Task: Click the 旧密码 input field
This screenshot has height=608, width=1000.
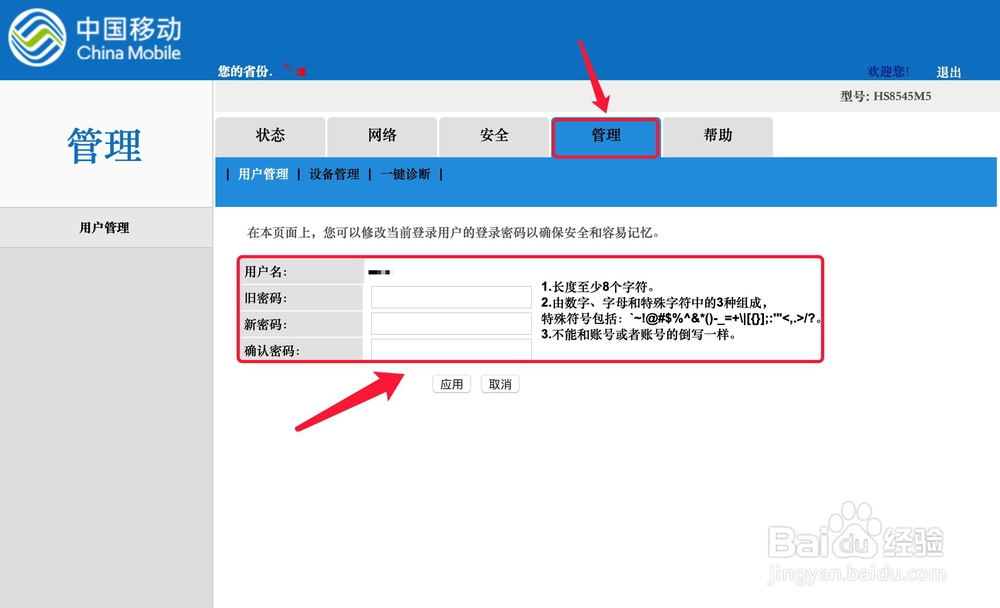Action: point(450,296)
